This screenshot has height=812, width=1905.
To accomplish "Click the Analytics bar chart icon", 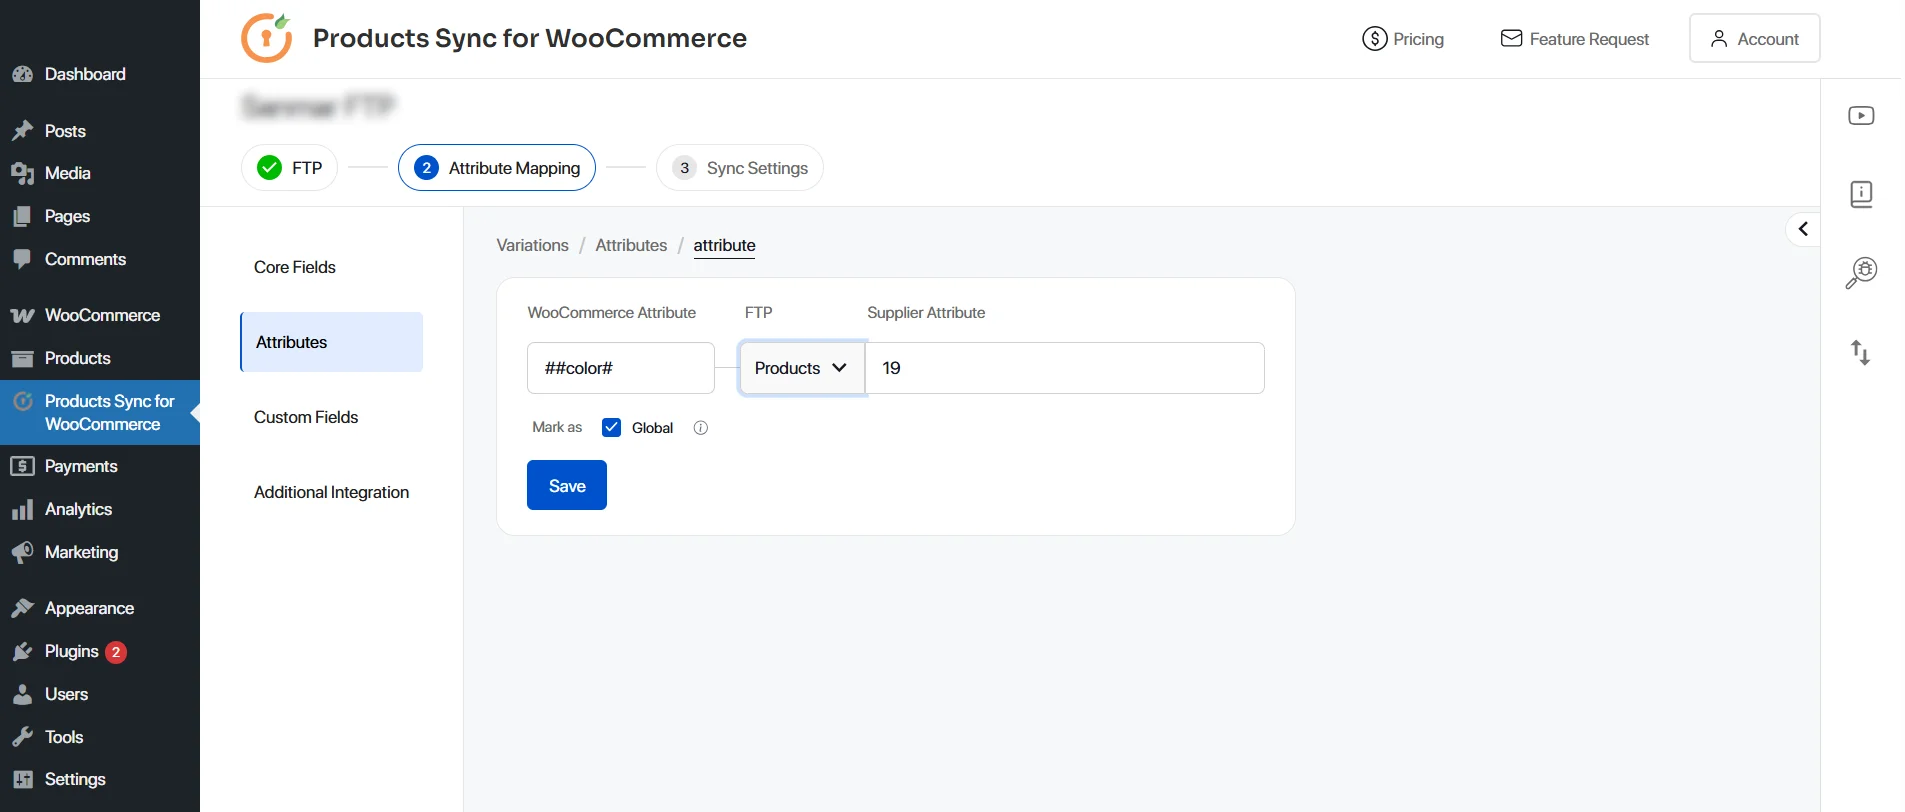I will [x=22, y=510].
